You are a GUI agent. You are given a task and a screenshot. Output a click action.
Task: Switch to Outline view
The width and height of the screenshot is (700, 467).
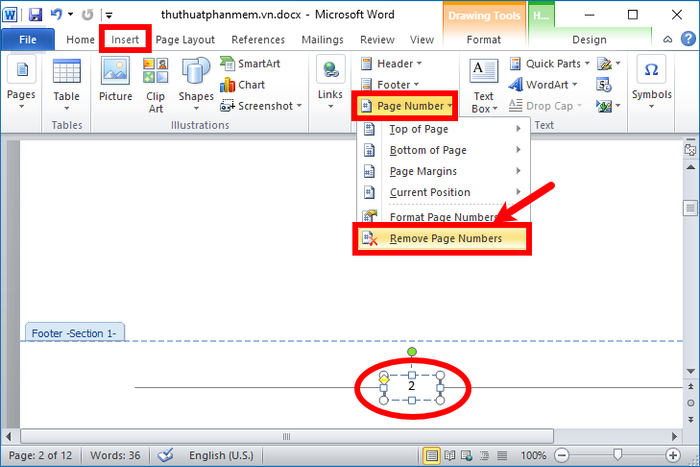(484, 455)
